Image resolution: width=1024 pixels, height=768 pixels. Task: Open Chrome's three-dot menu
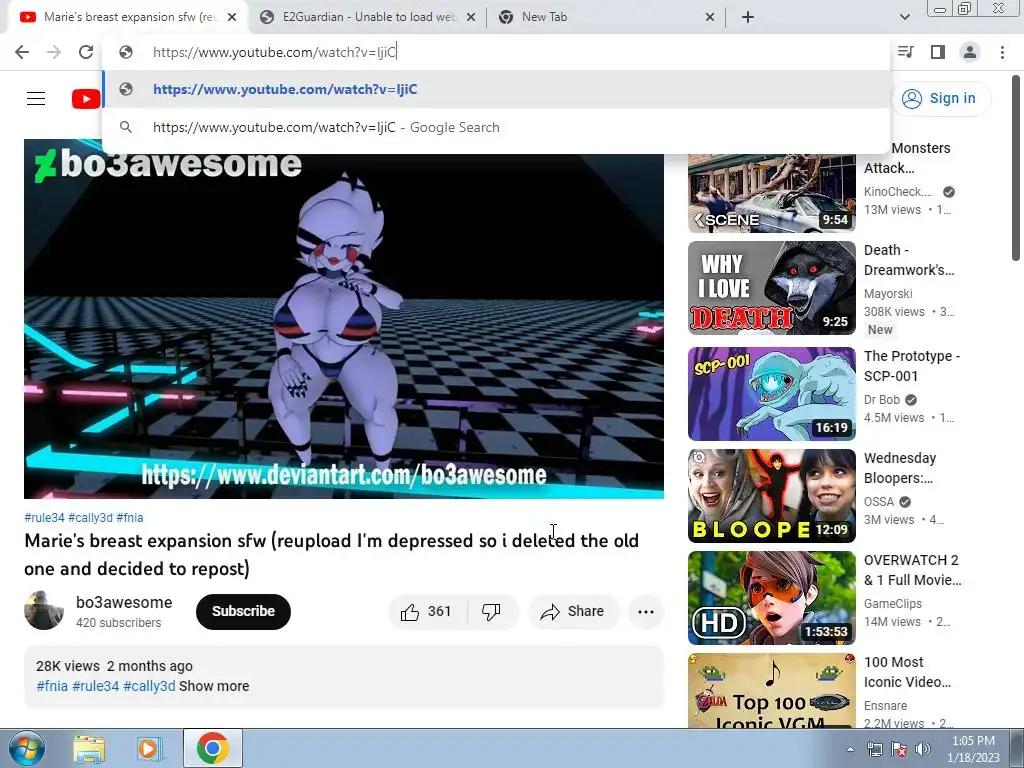point(1002,52)
